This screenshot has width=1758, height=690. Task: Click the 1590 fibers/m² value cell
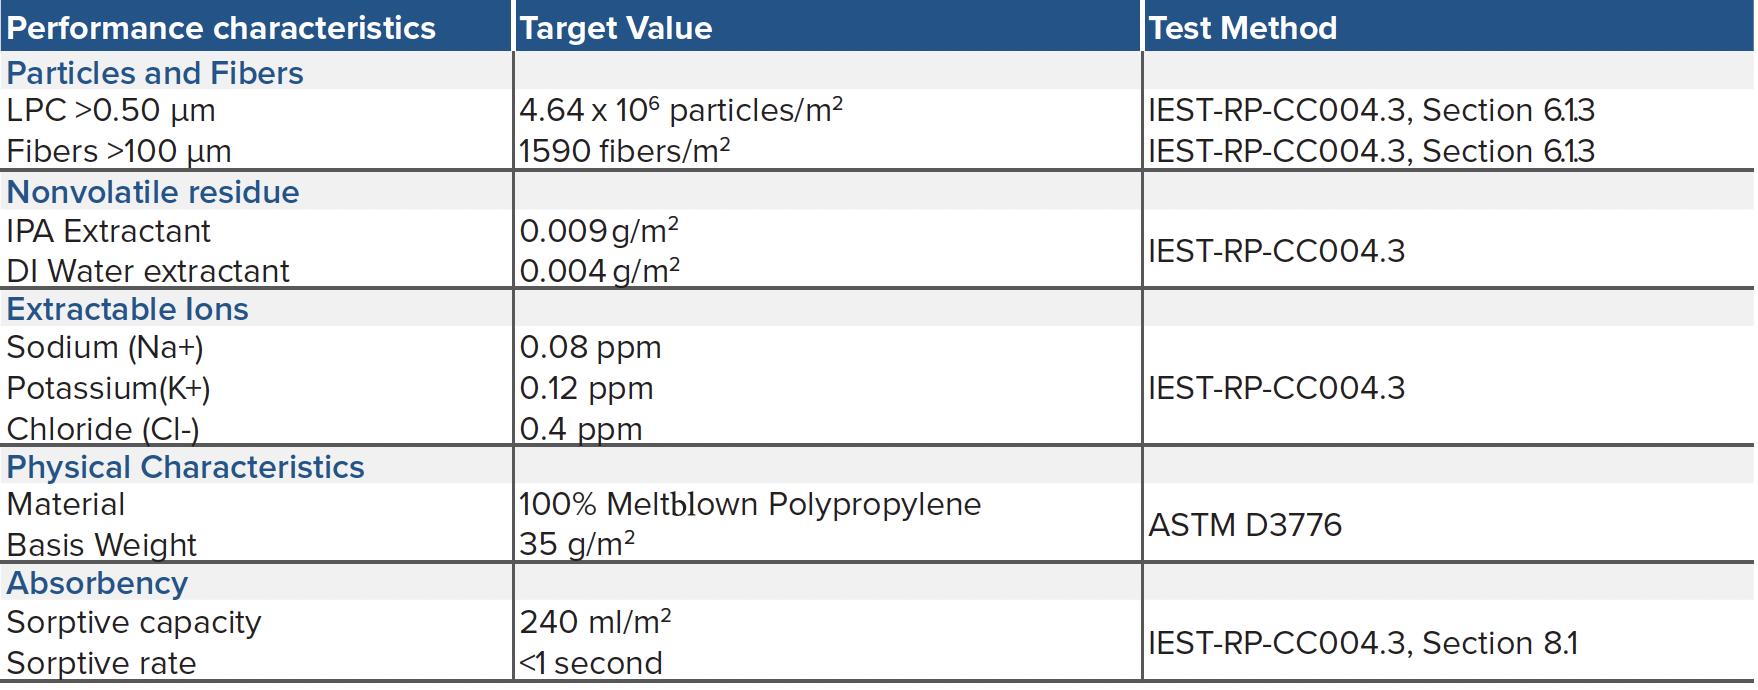click(624, 151)
